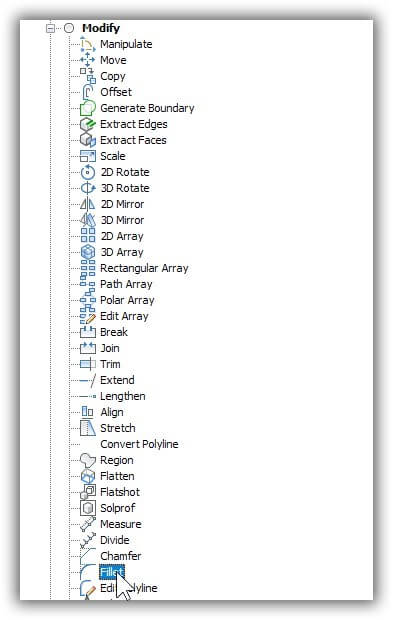Click the Polar Array icon
The image size is (393, 620).
(88, 300)
